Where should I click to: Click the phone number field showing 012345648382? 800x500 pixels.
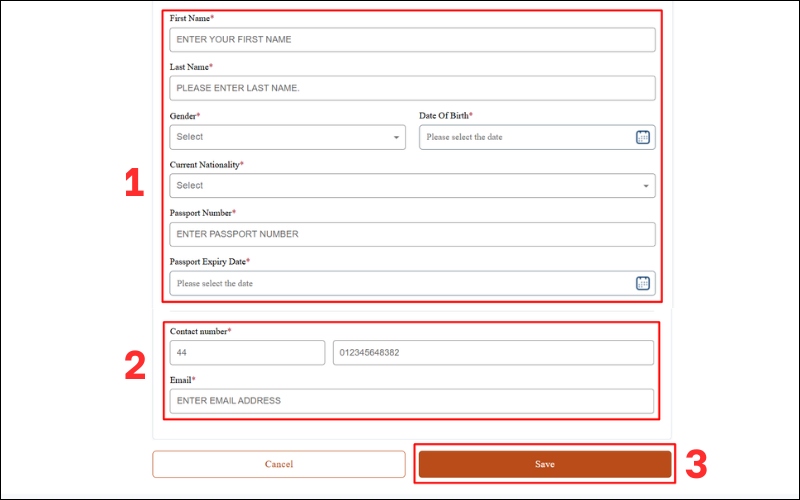click(x=493, y=353)
